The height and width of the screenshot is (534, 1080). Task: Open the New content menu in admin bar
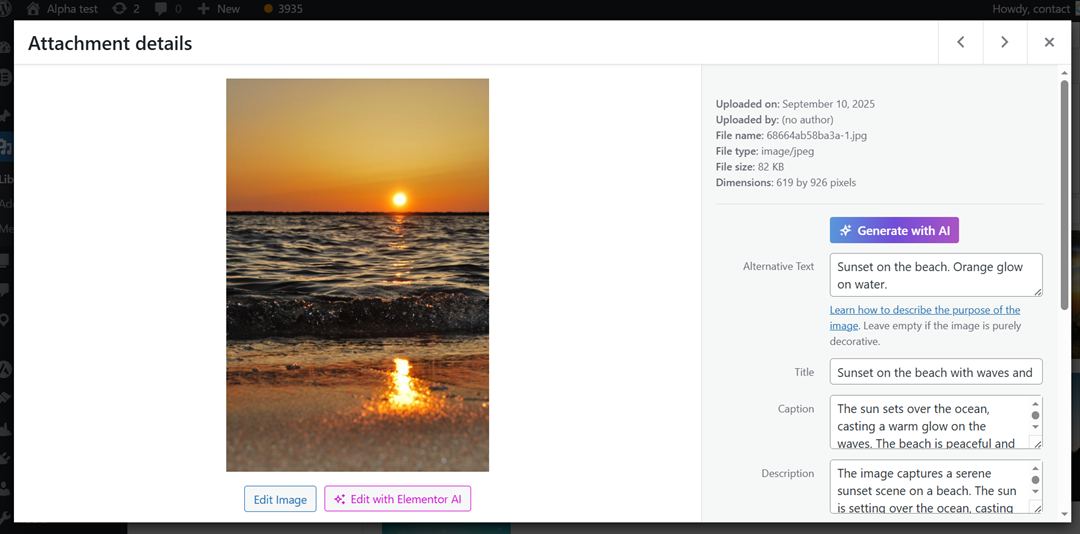tap(219, 9)
